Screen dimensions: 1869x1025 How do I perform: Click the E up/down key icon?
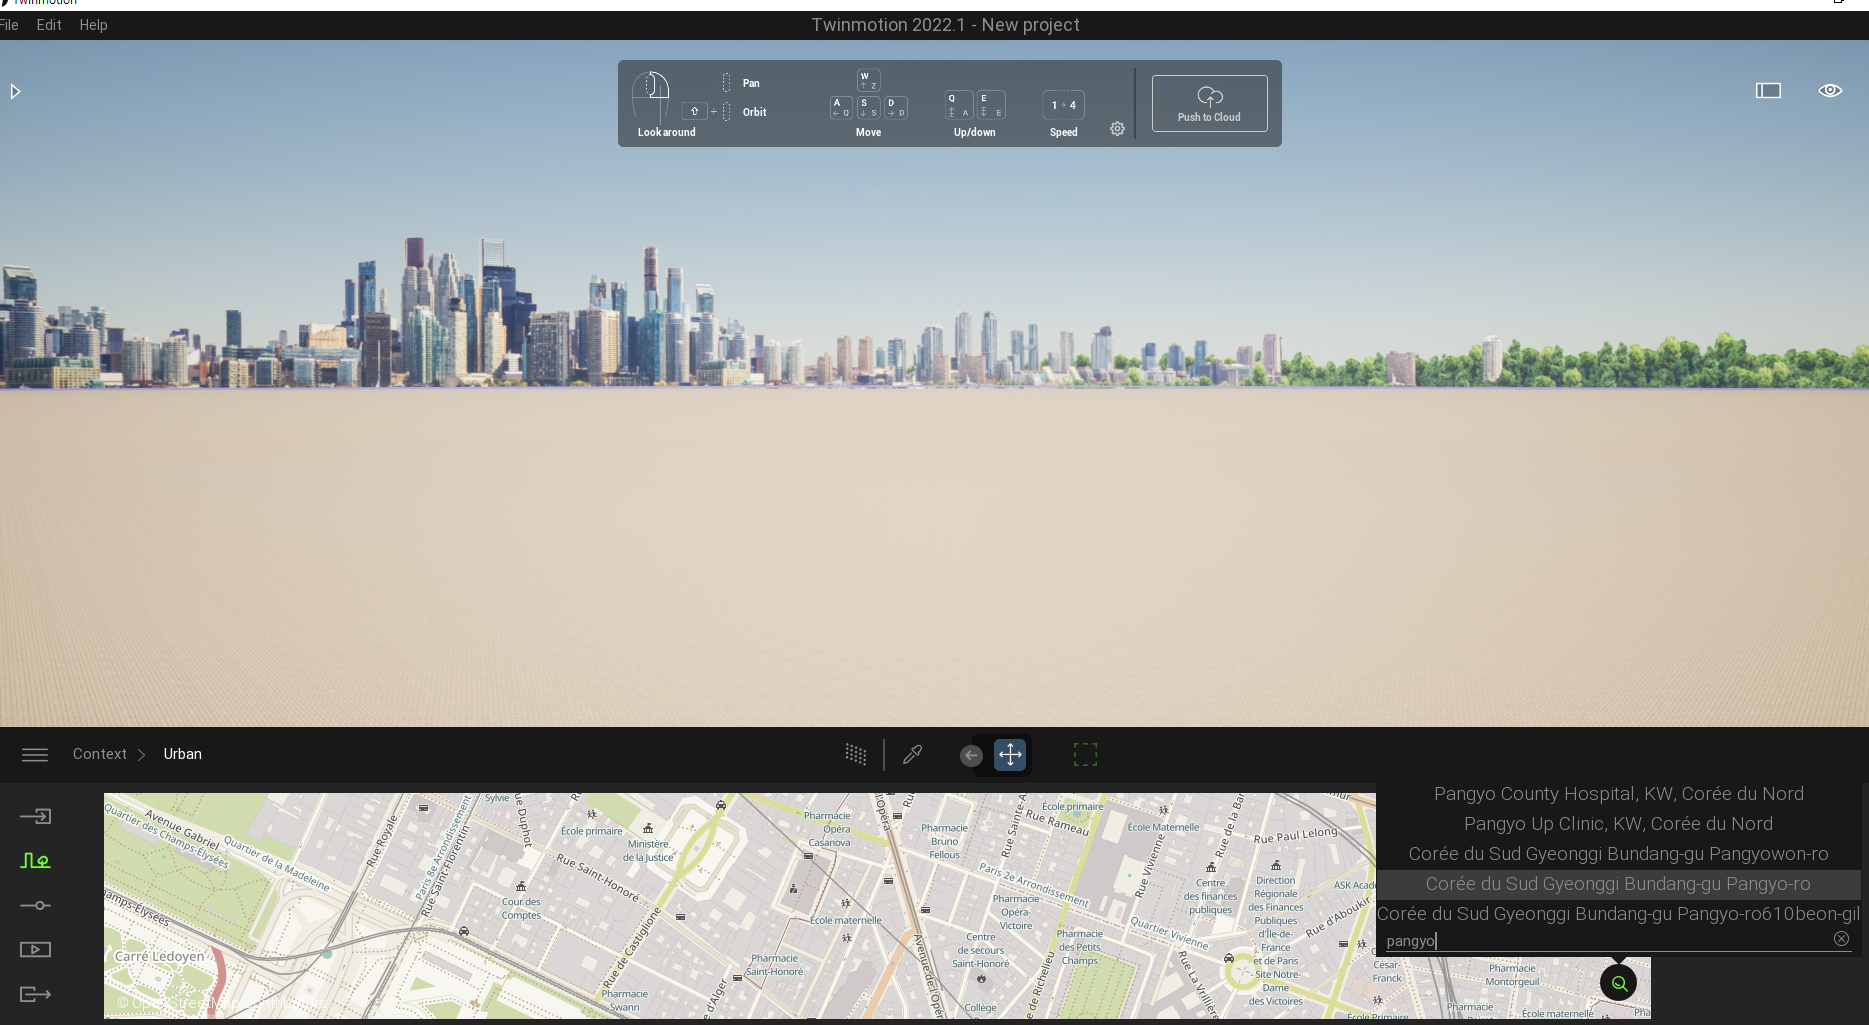(990, 105)
